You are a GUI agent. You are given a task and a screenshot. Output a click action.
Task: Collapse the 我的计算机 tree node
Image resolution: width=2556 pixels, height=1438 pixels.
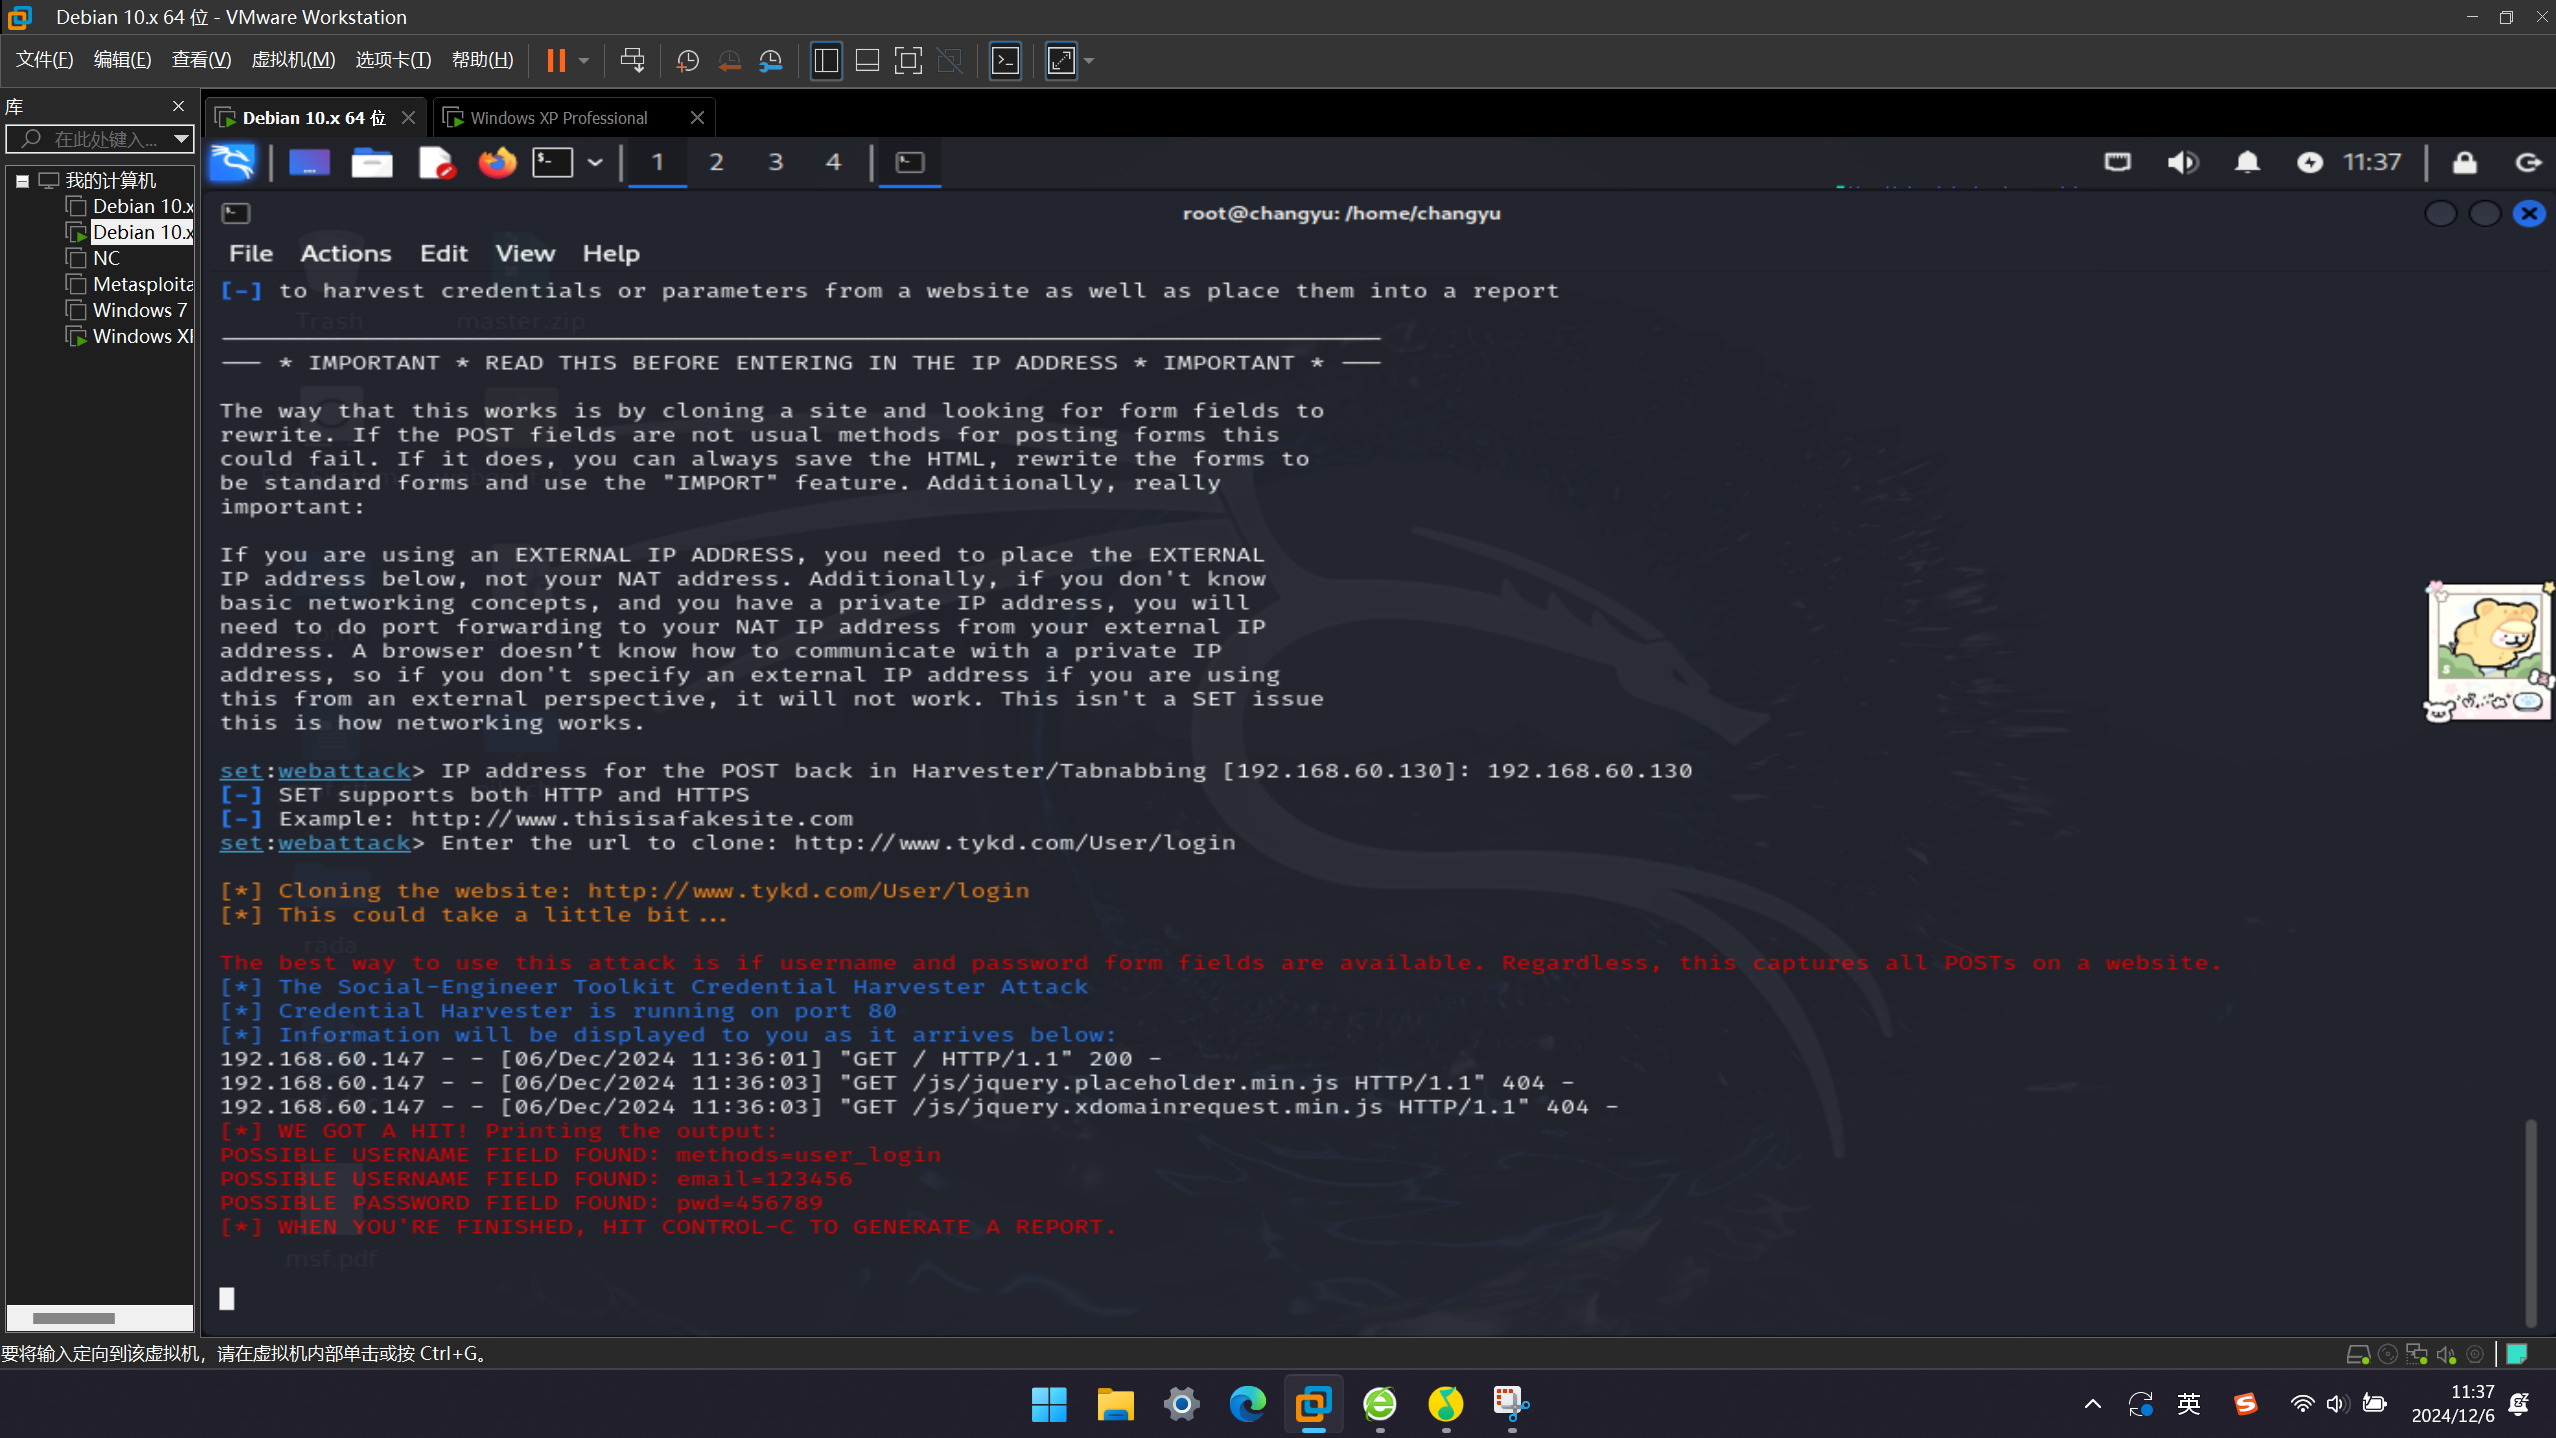click(x=22, y=181)
